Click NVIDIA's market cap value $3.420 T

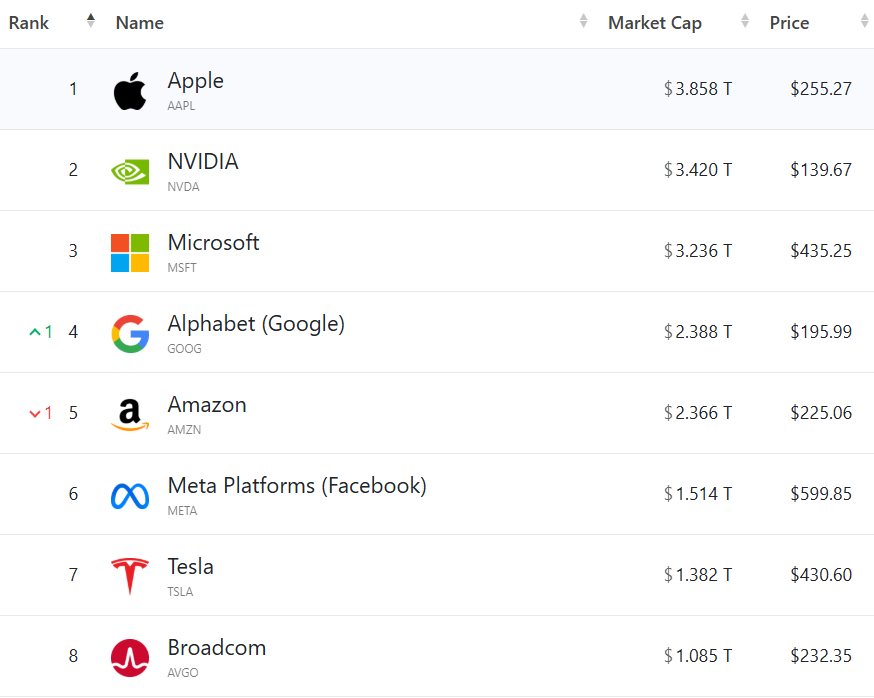point(698,170)
